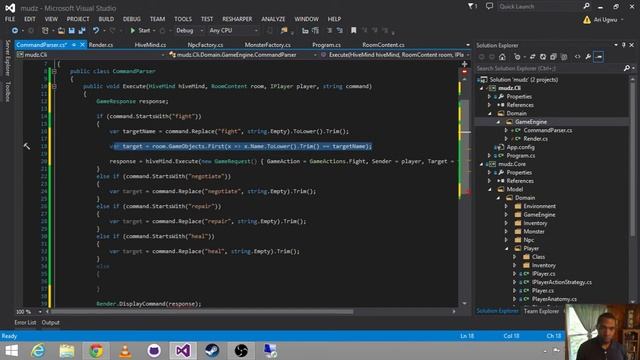The width and height of the screenshot is (640, 360).
Task: Expand the Program.cs tree node
Action: pyautogui.click(x=489, y=156)
